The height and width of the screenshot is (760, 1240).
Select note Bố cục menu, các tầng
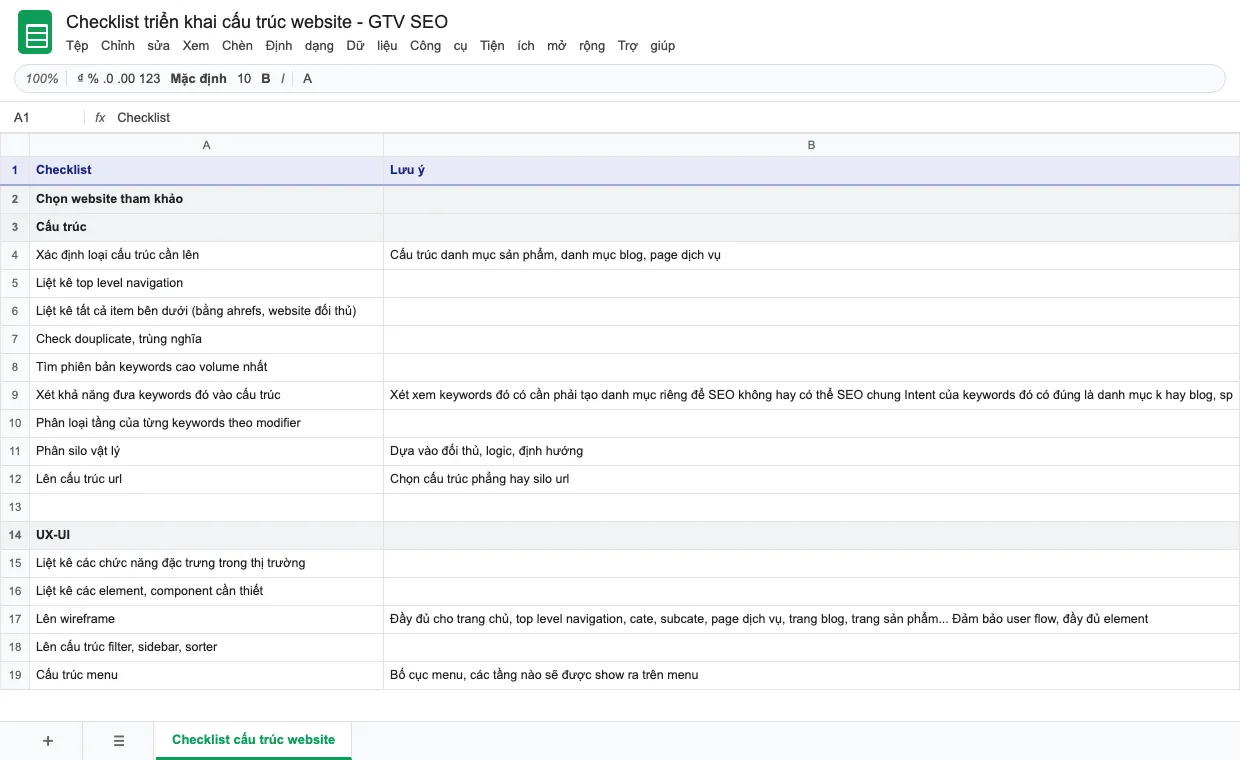tap(811, 675)
